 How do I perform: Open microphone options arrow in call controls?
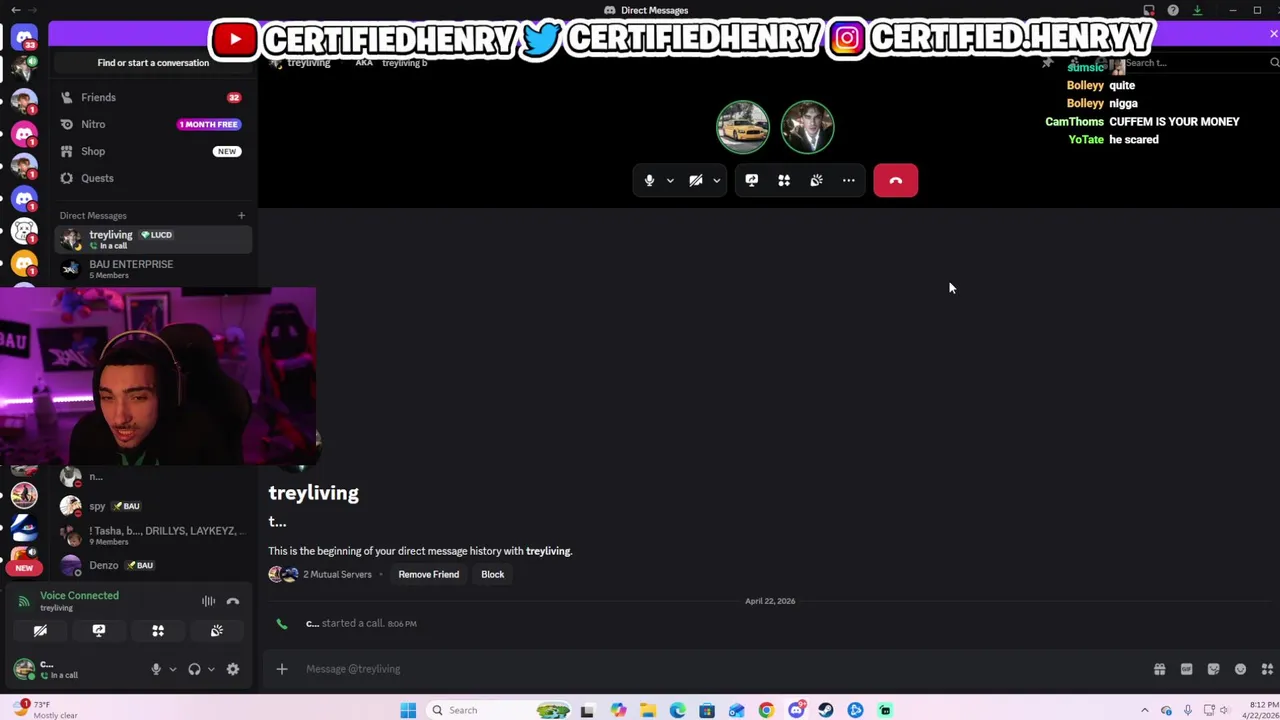(670, 181)
